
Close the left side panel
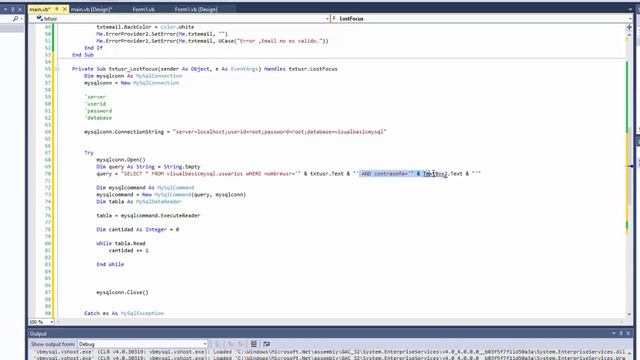(x=20, y=9)
